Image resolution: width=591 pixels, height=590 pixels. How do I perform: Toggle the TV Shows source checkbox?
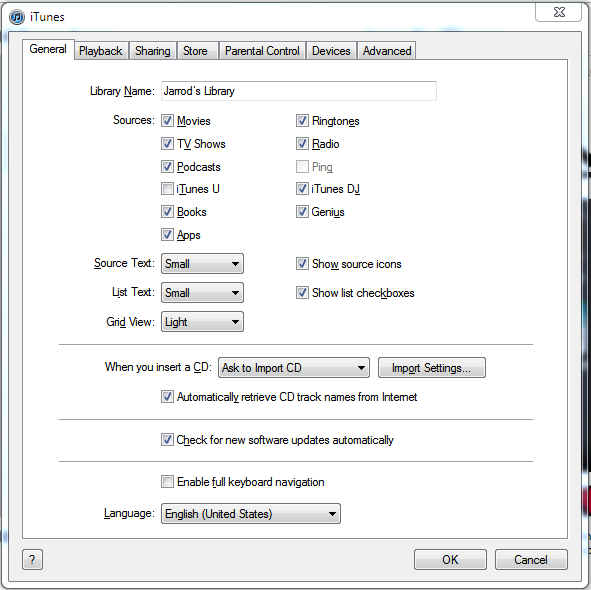pos(167,144)
